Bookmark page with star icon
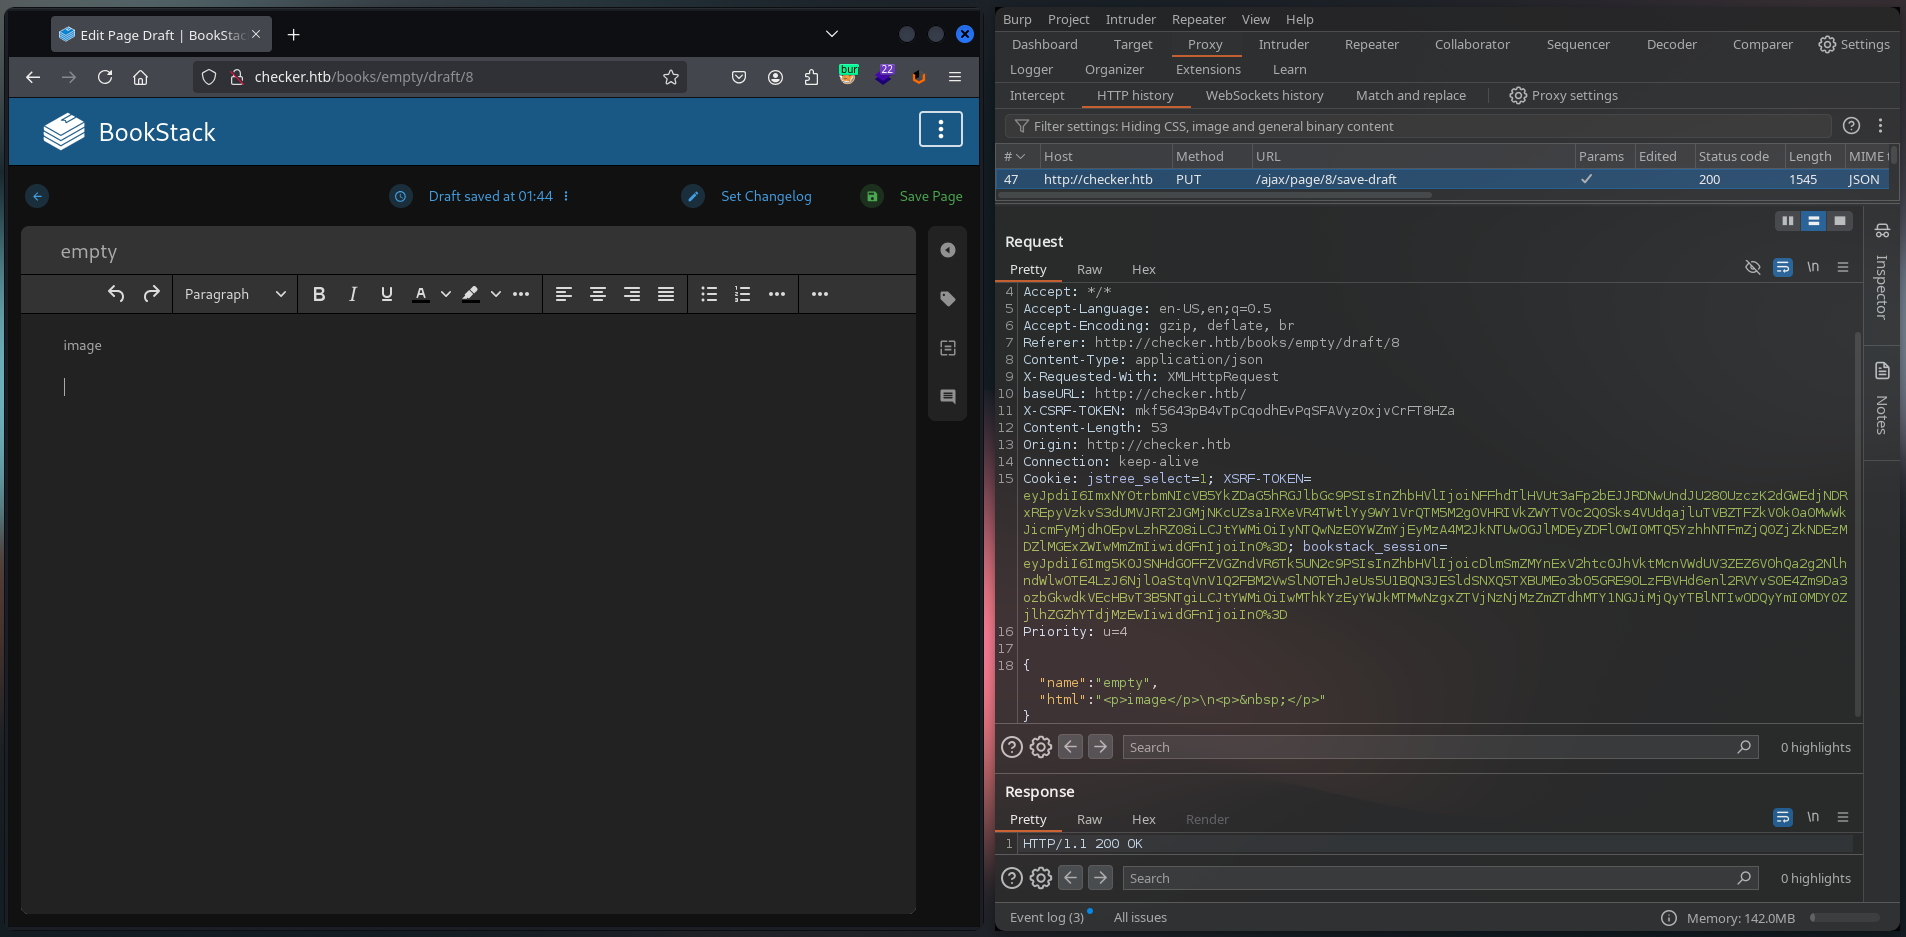Image resolution: width=1906 pixels, height=937 pixels. pos(671,77)
